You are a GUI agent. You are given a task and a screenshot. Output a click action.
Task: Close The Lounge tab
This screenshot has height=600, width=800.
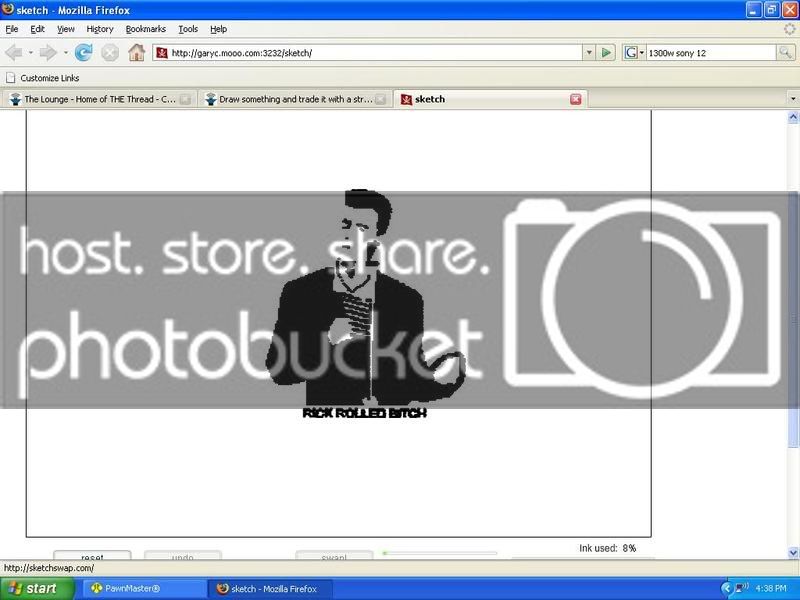click(185, 99)
